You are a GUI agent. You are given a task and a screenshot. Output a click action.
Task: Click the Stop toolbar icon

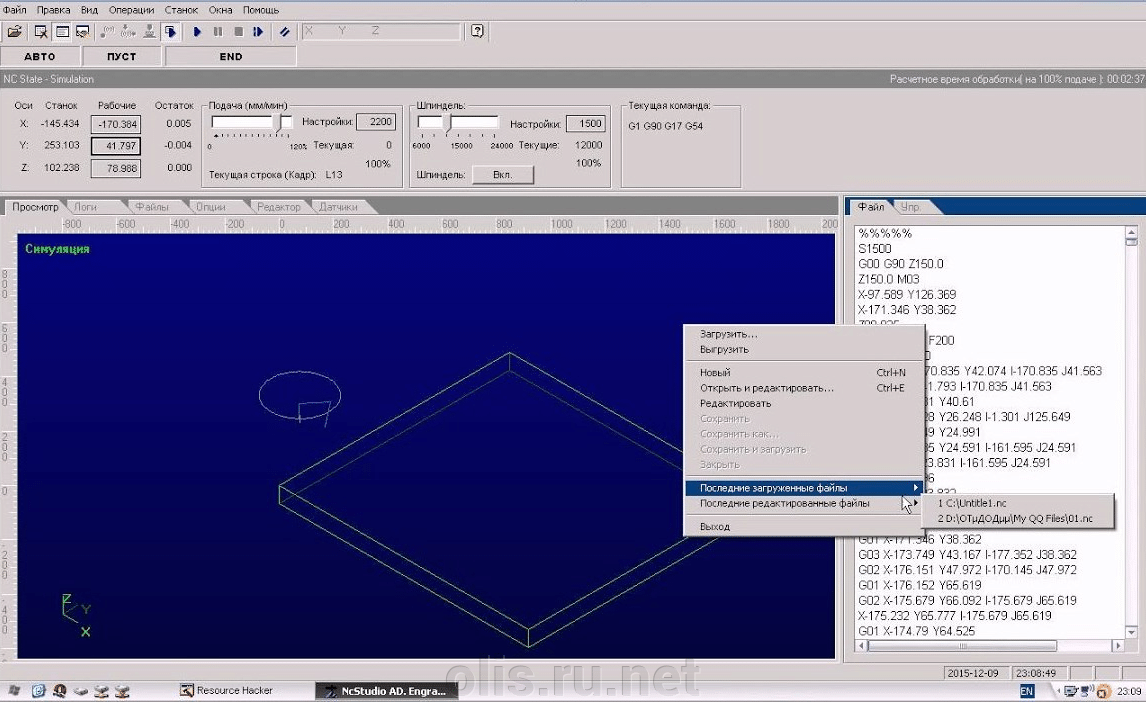[x=238, y=32]
